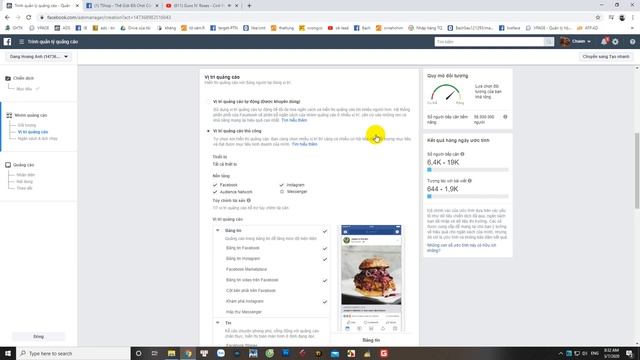Click the info icon beside Số người tiếp cận
This screenshot has width=640, height=360.
[462, 154]
